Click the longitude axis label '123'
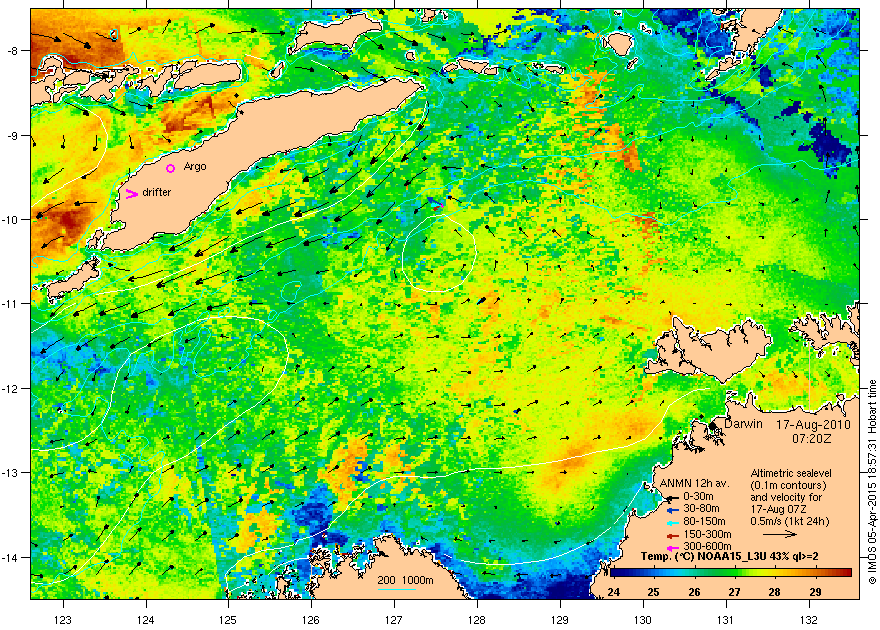This screenshot has height=630, width=880. pos(63,620)
